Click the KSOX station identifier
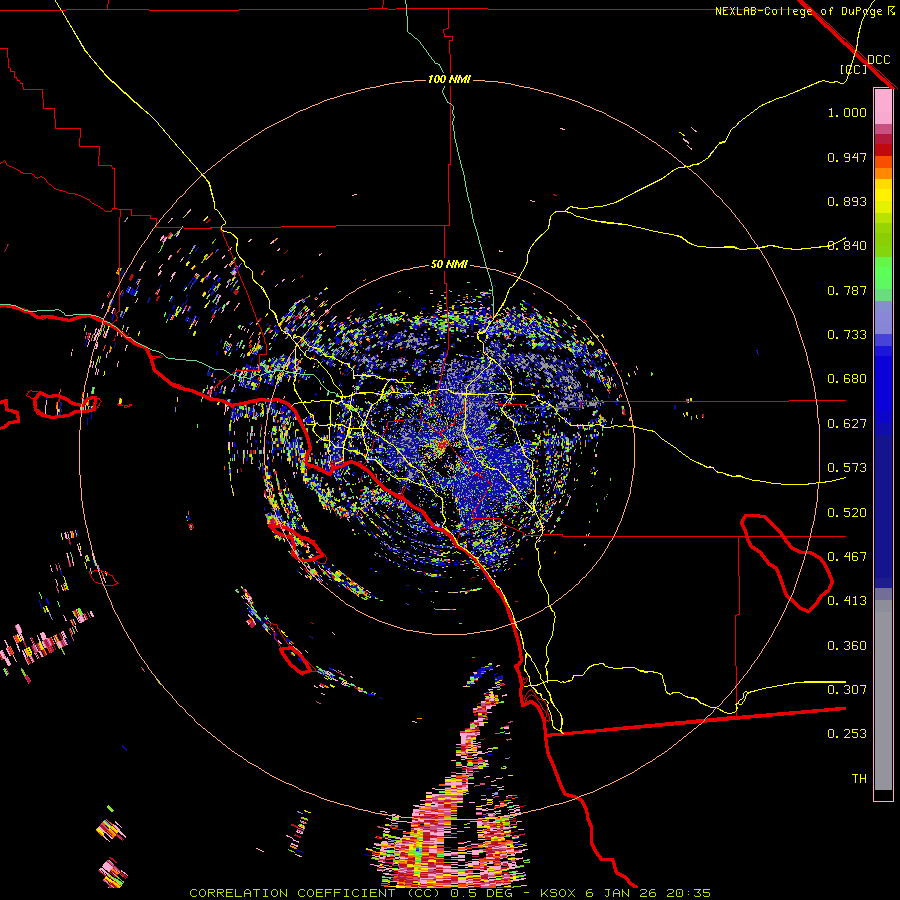Screen dimensions: 900x900 (558, 893)
